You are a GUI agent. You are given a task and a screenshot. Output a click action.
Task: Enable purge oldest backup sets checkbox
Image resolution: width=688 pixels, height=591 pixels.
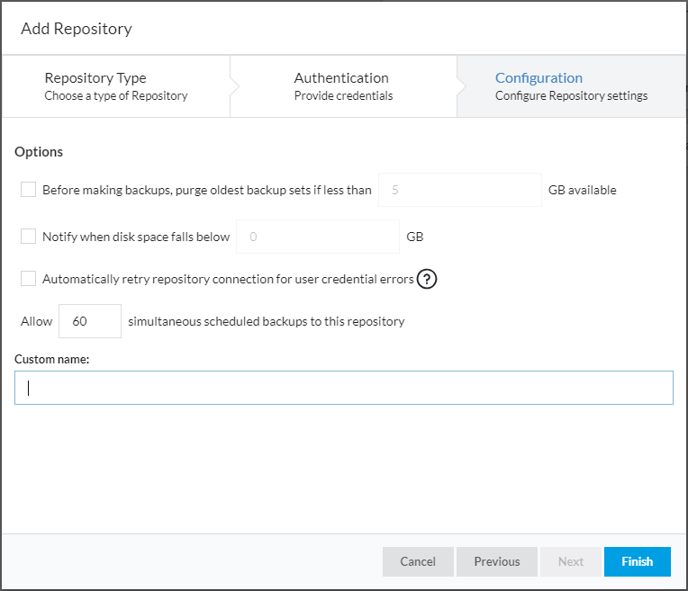pyautogui.click(x=29, y=190)
